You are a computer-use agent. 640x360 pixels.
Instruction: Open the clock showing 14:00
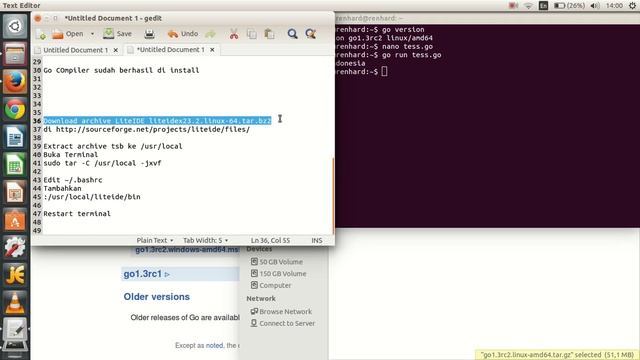[614, 6]
